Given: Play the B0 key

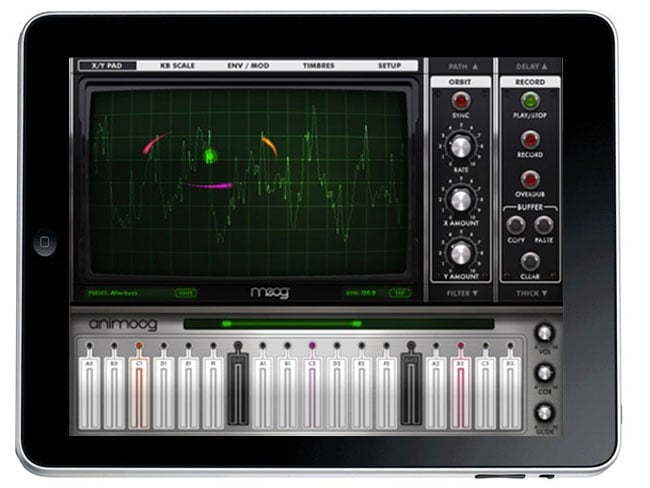Looking at the screenshot, I should 114,392.
